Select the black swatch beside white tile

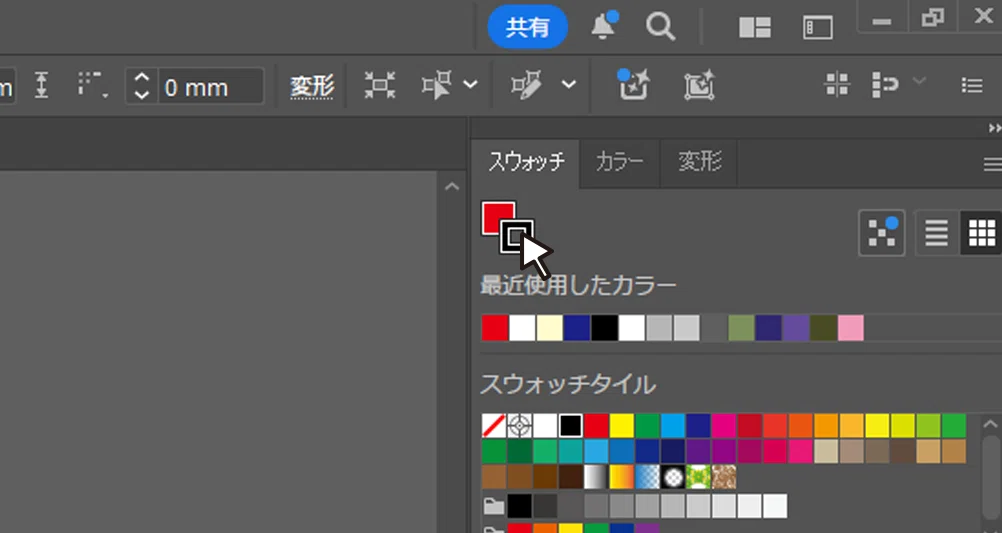(571, 425)
